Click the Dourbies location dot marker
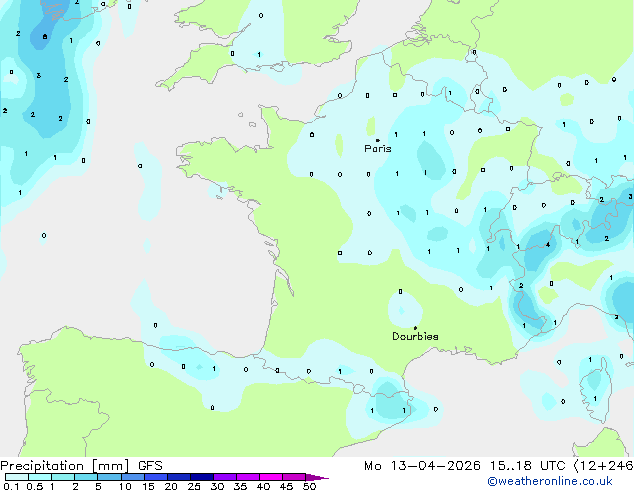 coord(415,328)
